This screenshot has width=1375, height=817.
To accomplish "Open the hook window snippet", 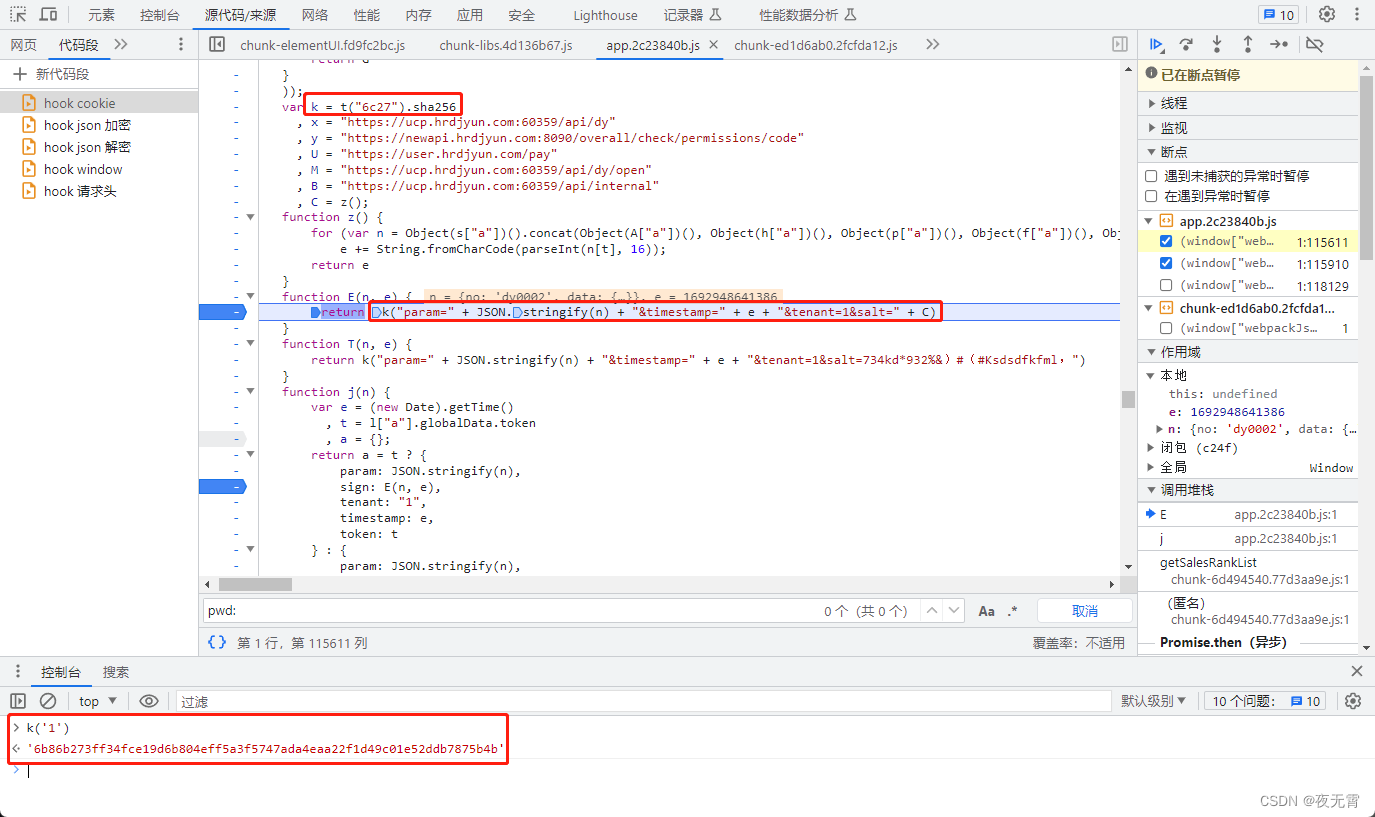I will 83,169.
